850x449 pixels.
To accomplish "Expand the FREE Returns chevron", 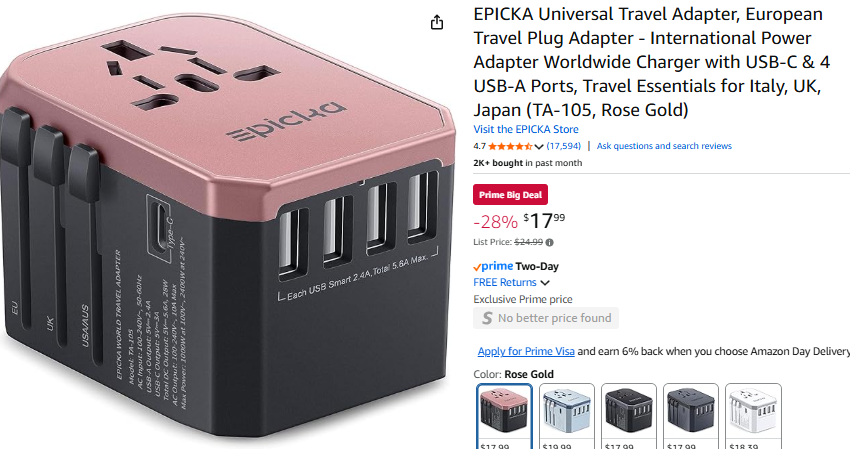I will pyautogui.click(x=545, y=283).
